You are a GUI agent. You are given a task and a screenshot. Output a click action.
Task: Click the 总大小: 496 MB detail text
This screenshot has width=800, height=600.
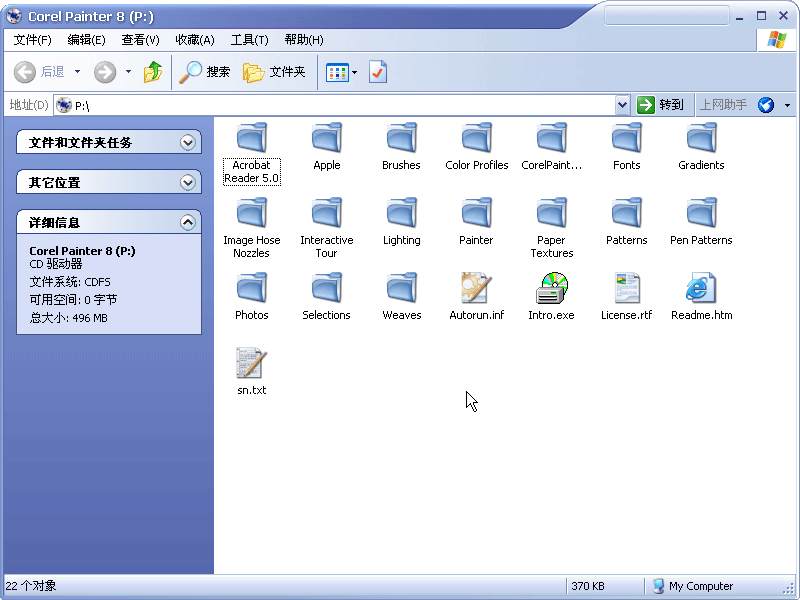point(68,318)
